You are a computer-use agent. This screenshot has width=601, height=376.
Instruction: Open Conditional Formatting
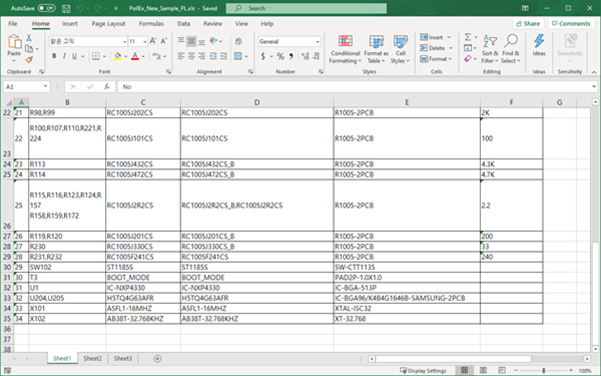click(345, 49)
